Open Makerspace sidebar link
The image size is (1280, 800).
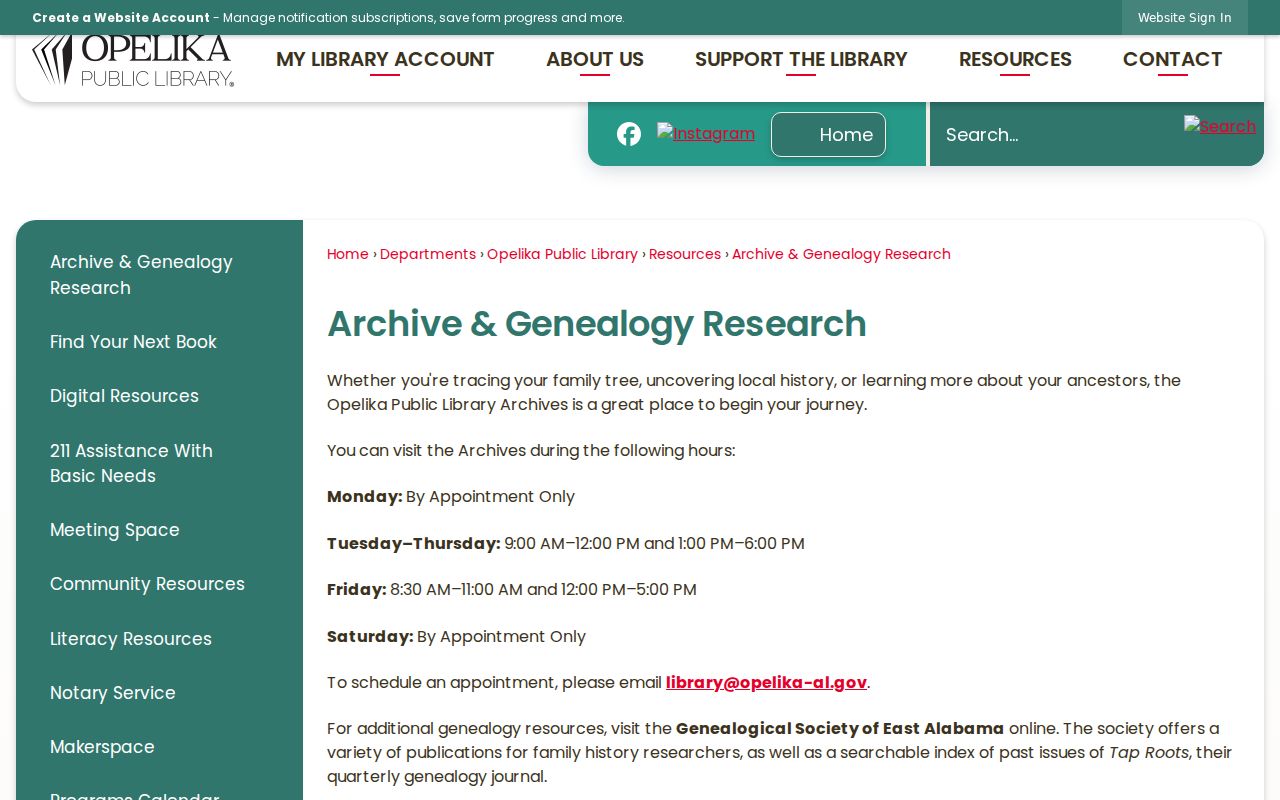coord(159,747)
